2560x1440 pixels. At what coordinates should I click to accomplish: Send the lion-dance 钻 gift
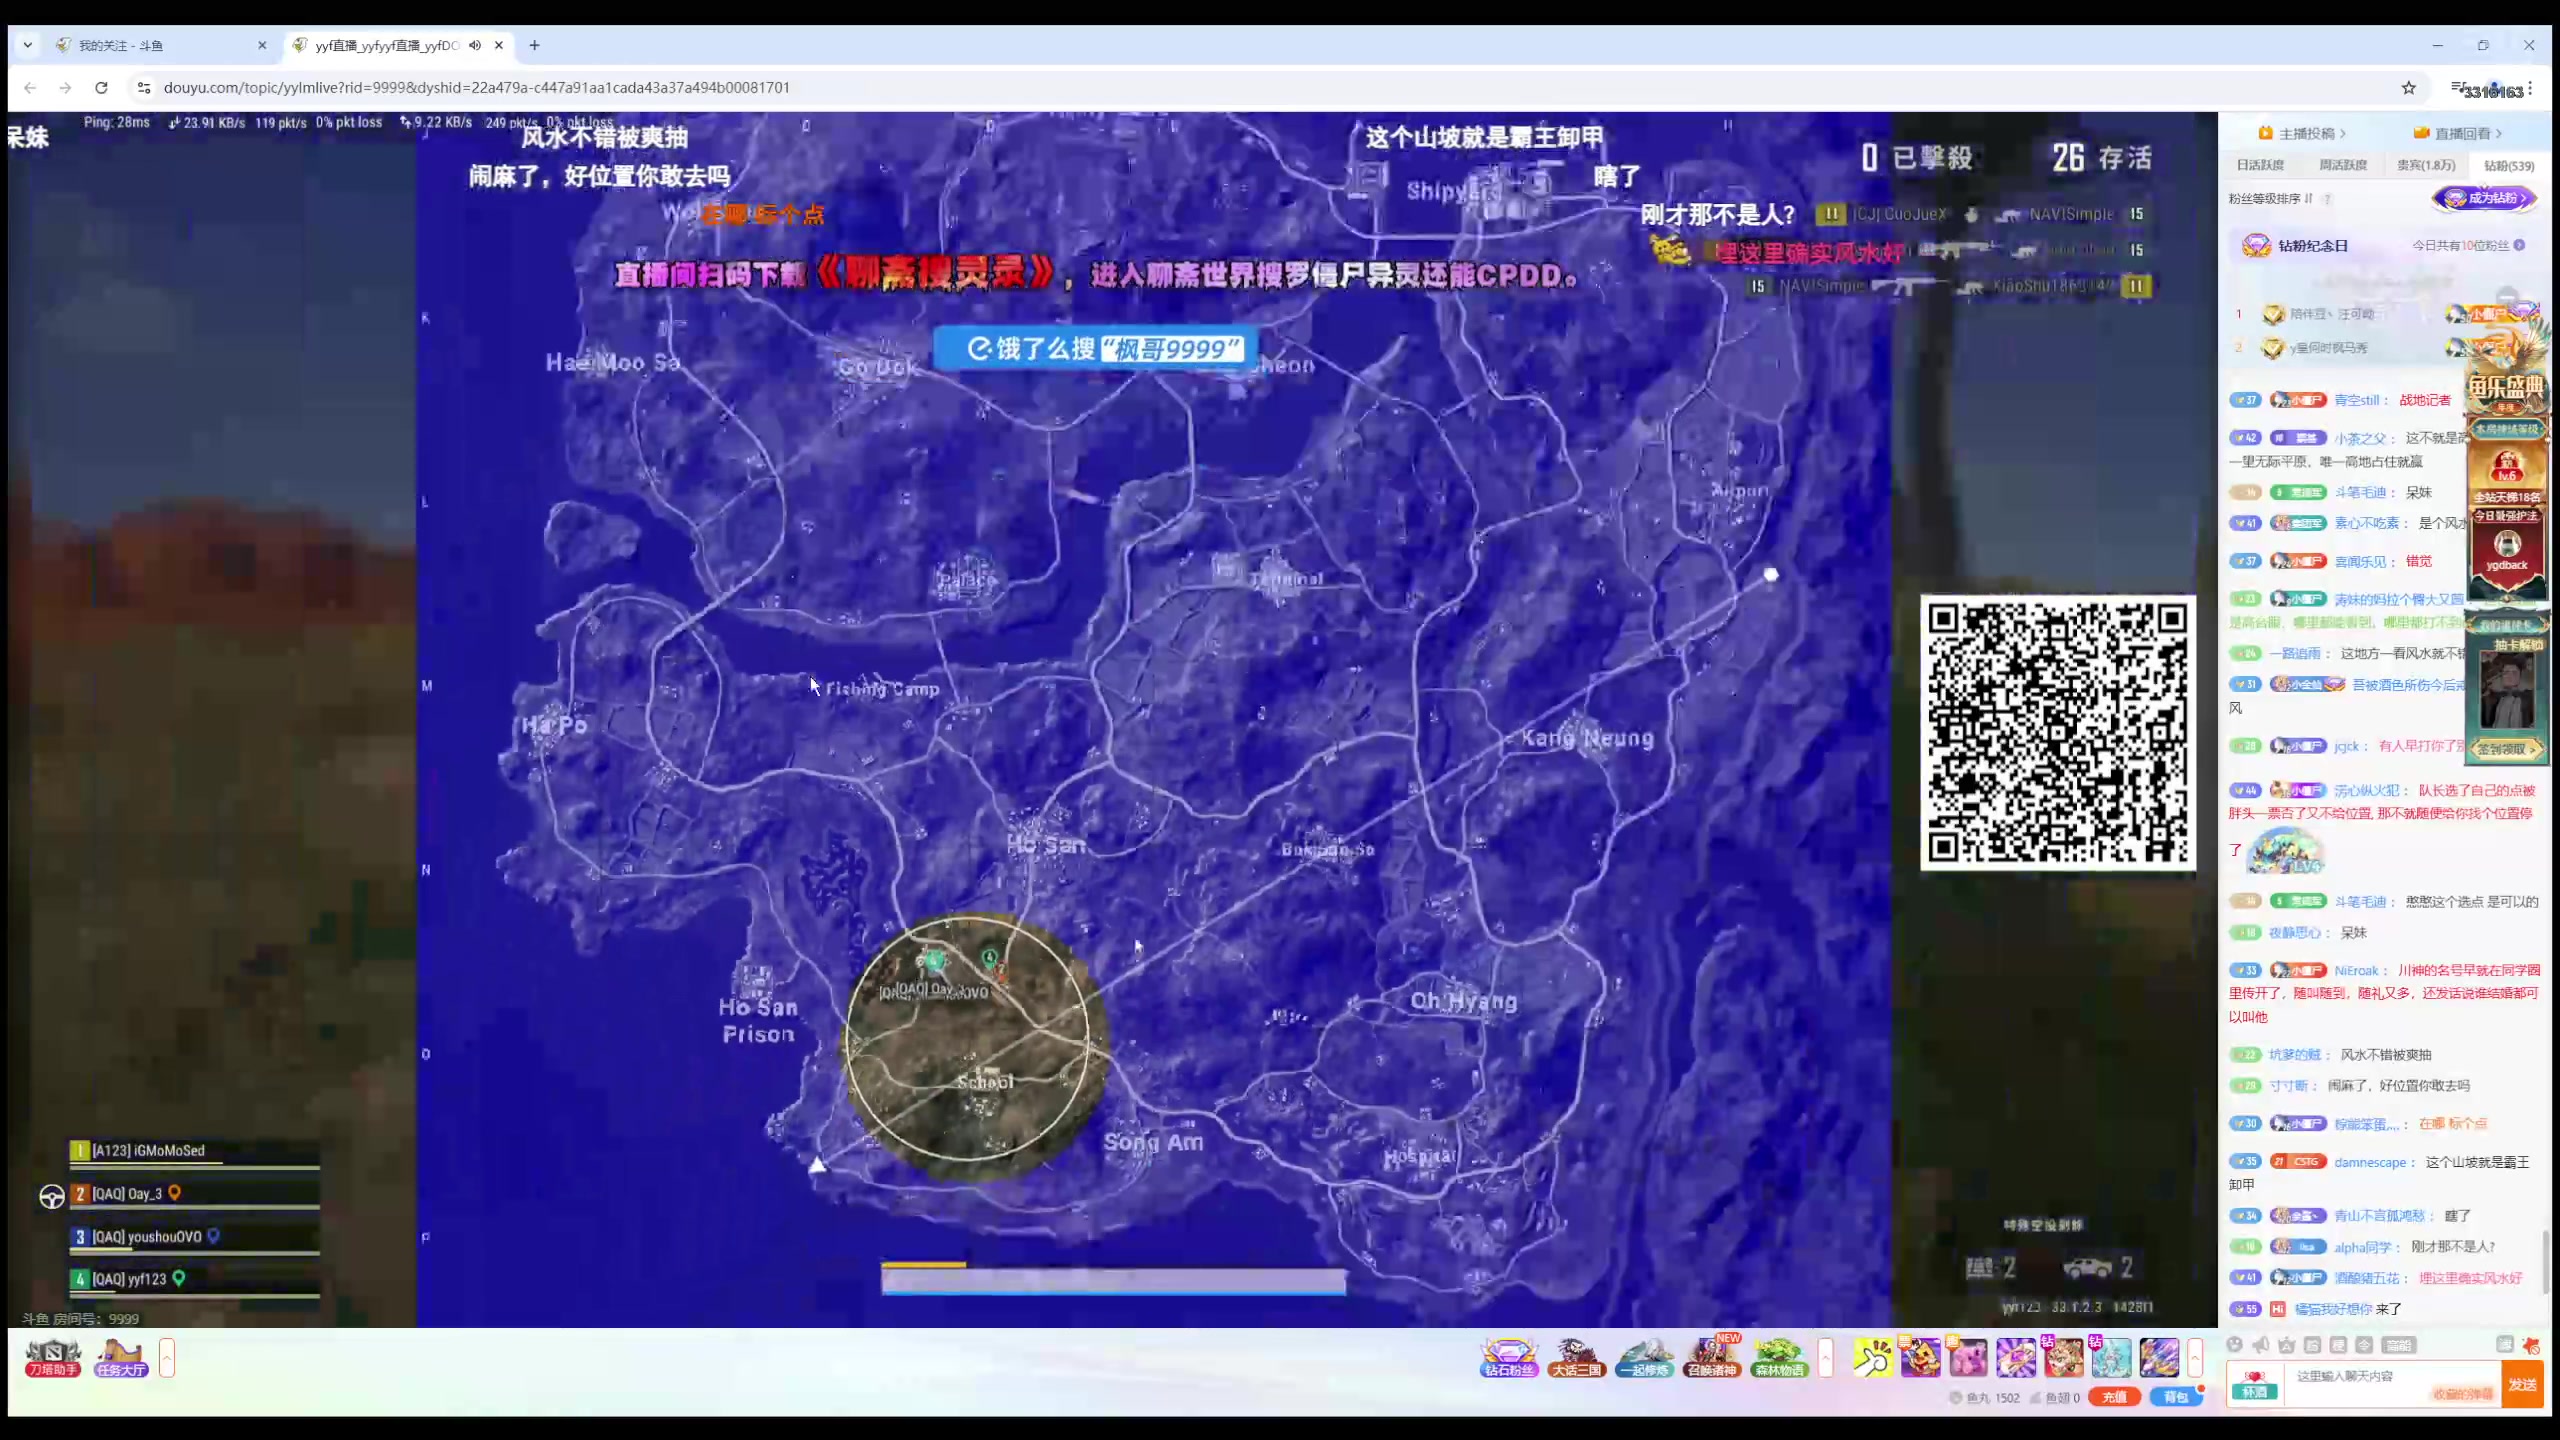click(2064, 1358)
